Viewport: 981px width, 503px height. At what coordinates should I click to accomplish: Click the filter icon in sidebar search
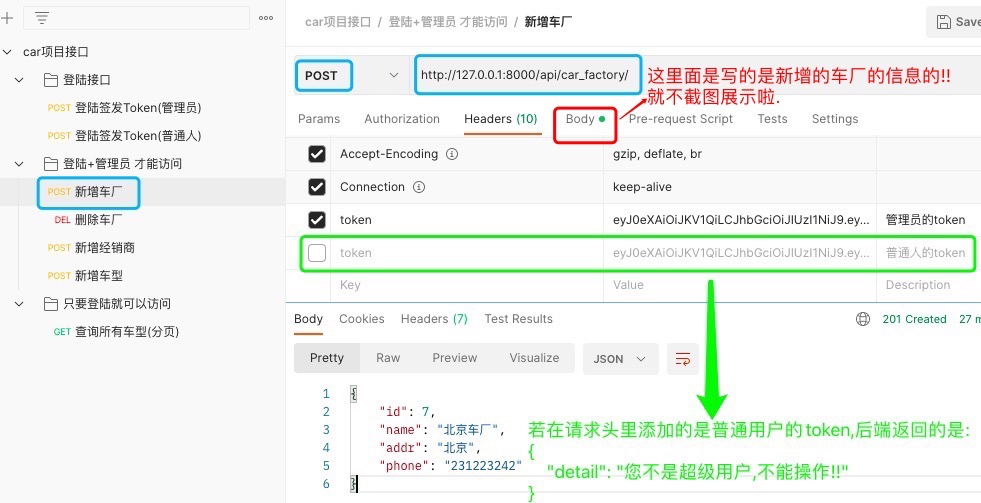coord(42,18)
